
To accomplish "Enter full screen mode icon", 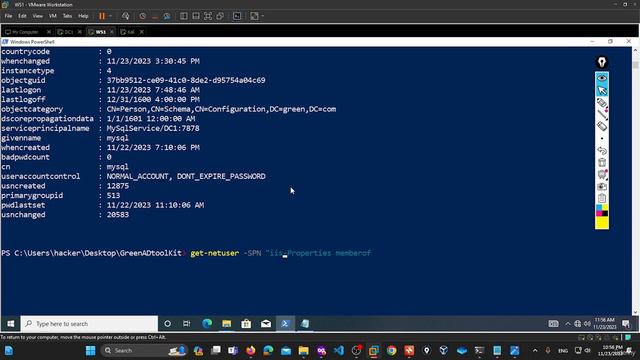I will (x=208, y=16).
